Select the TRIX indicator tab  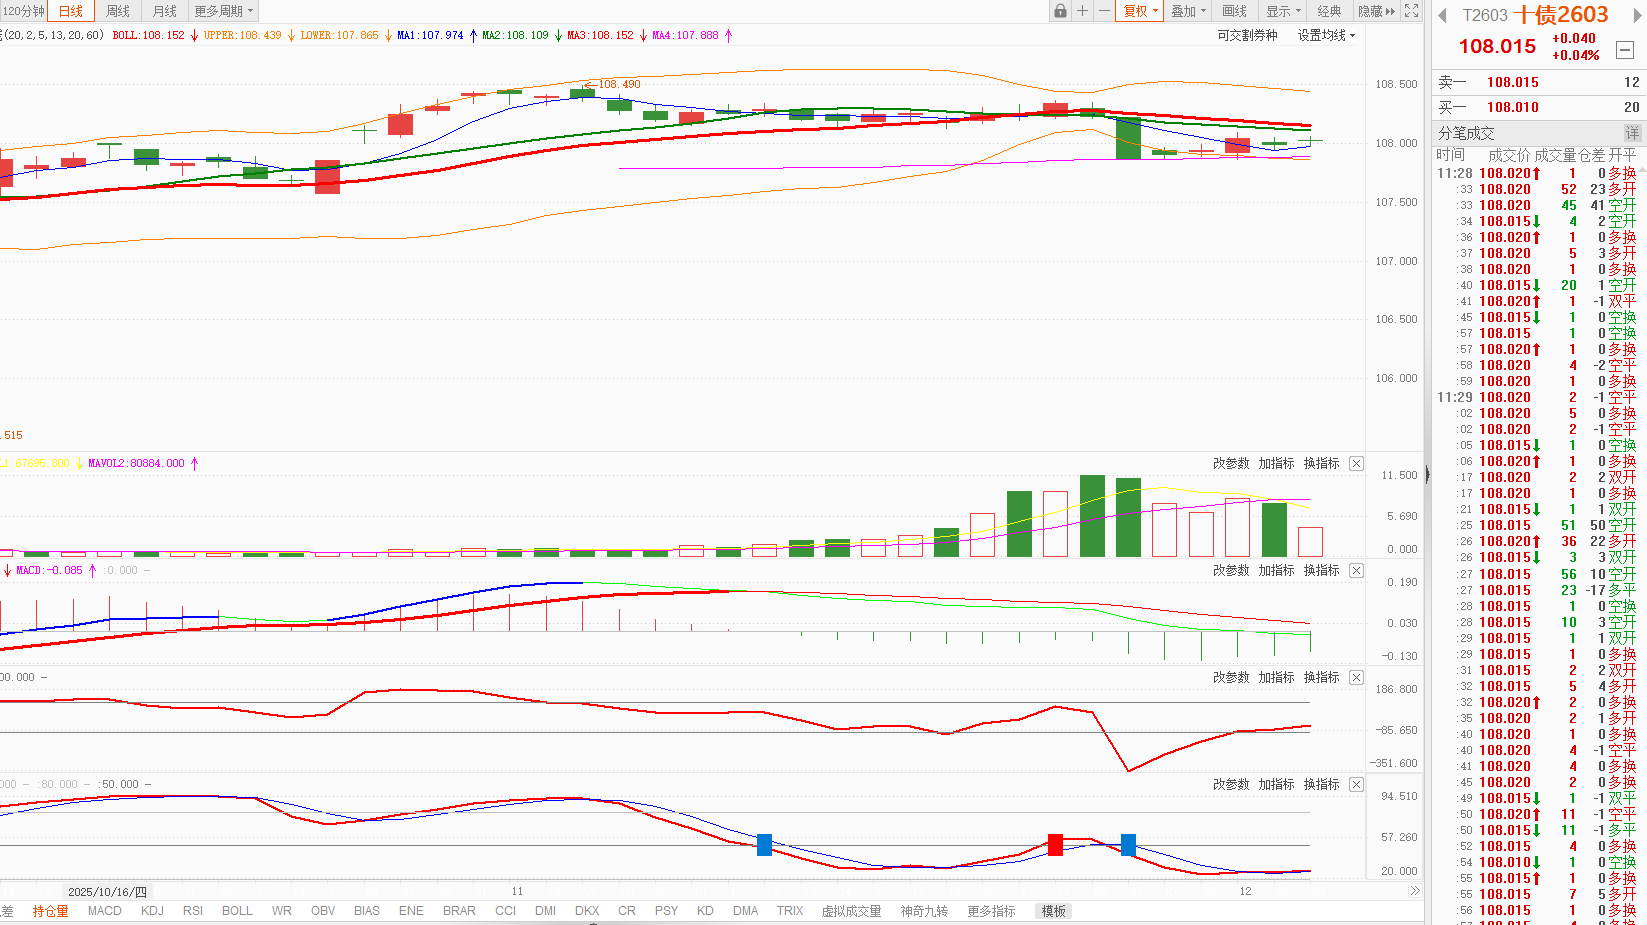[x=790, y=911]
